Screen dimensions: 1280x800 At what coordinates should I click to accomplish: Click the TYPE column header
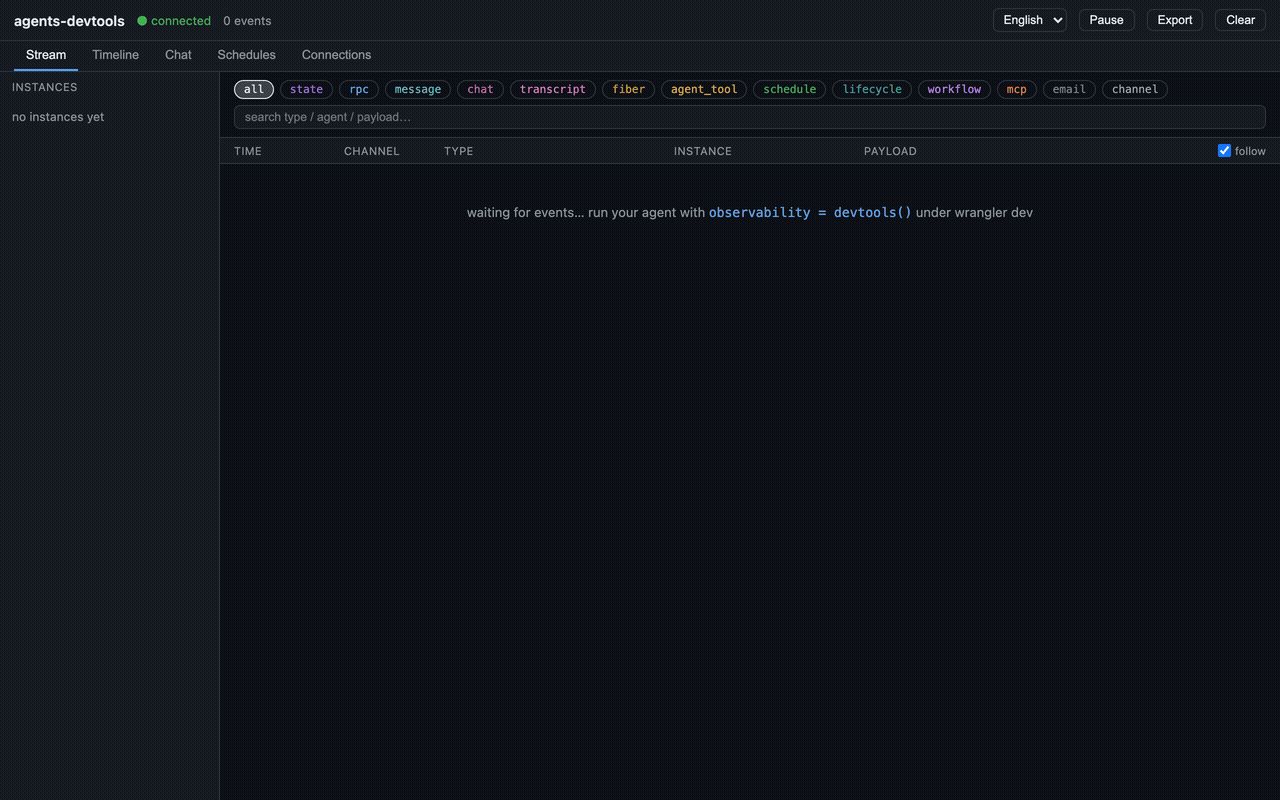click(x=459, y=151)
